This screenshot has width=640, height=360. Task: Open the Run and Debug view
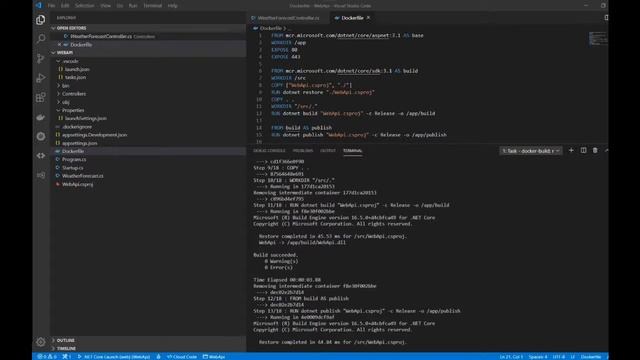[40, 78]
